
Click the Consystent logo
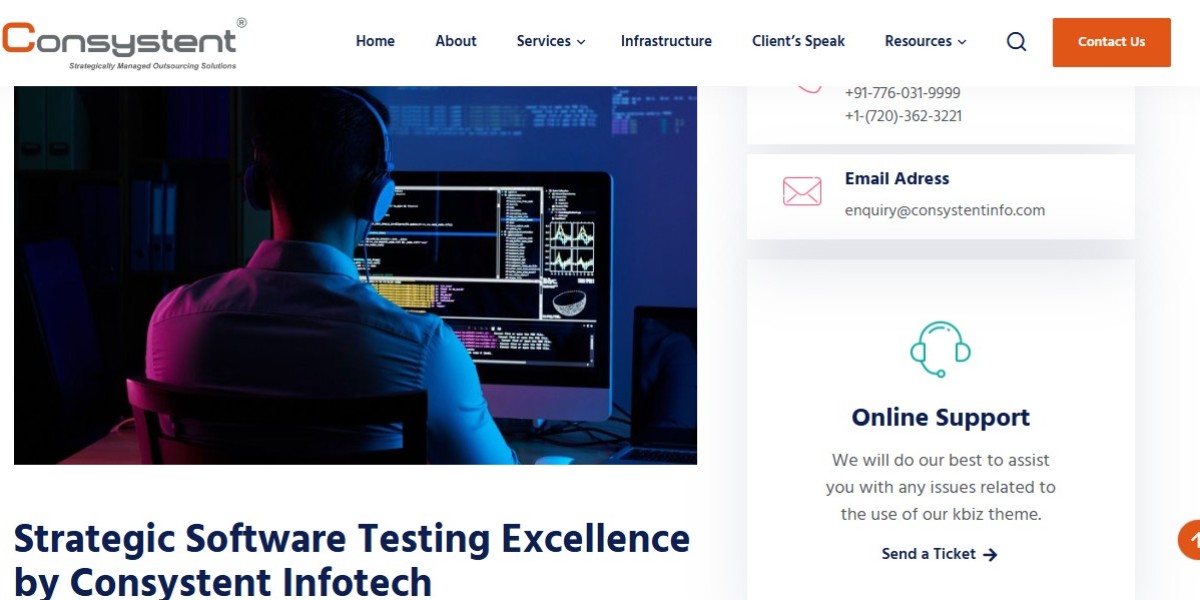[124, 44]
